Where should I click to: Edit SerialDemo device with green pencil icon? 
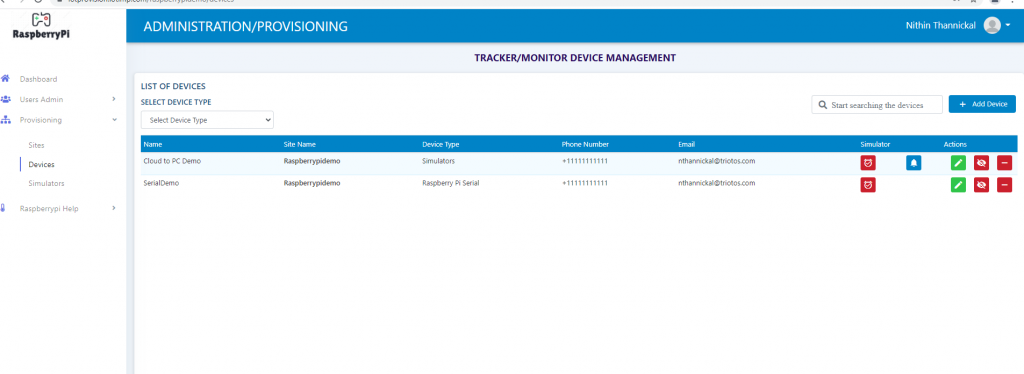(957, 185)
